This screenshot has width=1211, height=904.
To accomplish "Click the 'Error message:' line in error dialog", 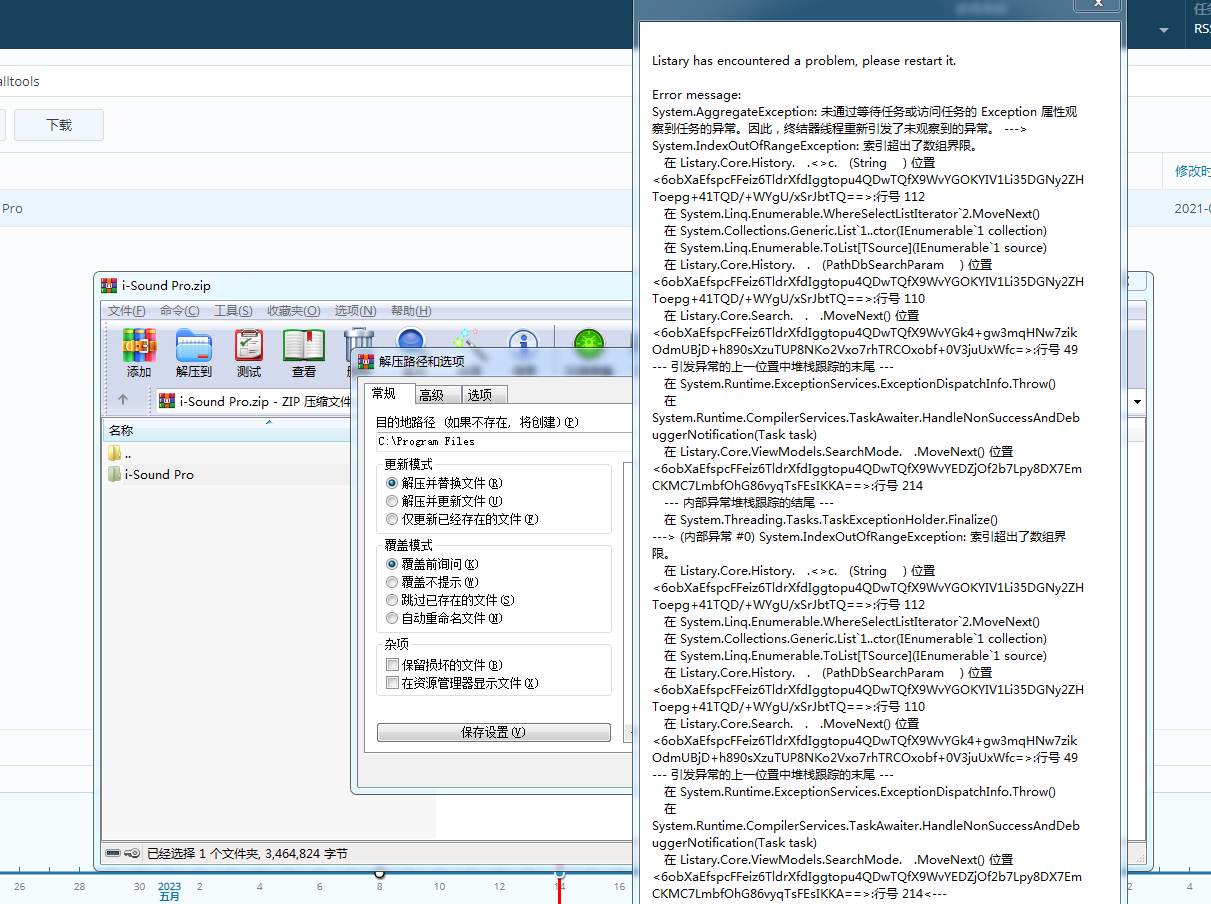I will click(697, 95).
